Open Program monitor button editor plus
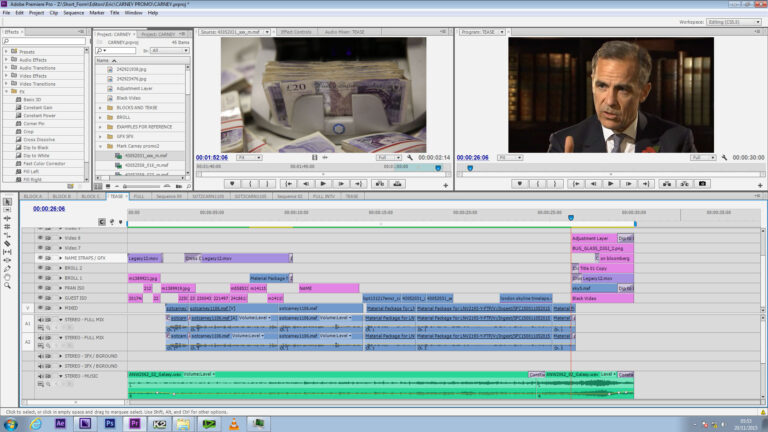Screen dimensions: 768x432 click(x=760, y=185)
